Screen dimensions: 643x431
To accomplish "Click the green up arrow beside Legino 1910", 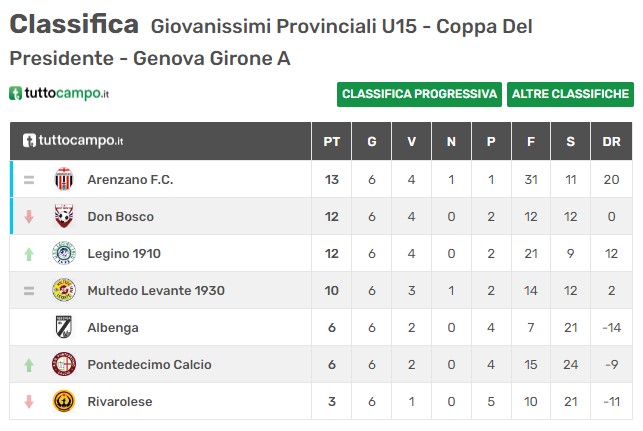I will [x=29, y=254].
